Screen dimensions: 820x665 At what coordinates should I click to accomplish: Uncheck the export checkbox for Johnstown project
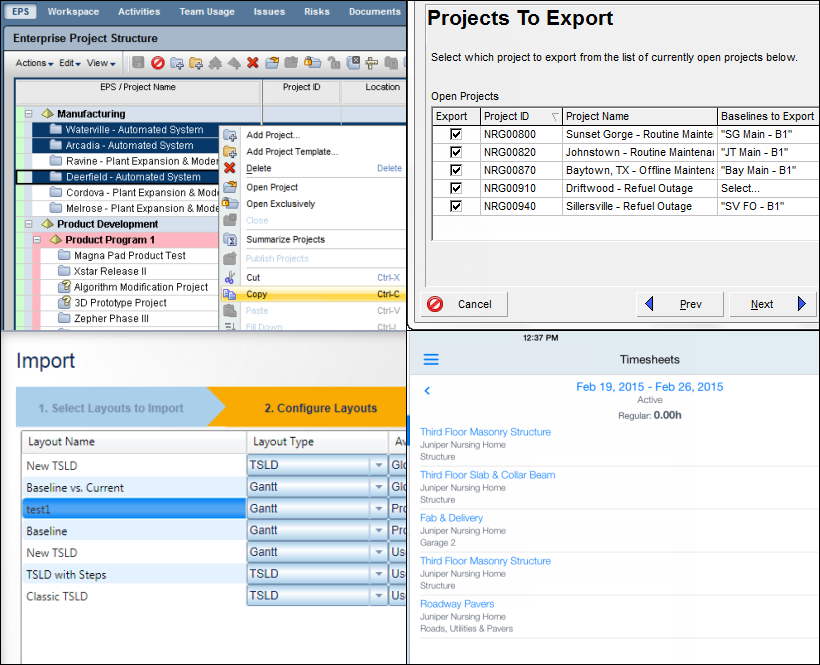[456, 152]
